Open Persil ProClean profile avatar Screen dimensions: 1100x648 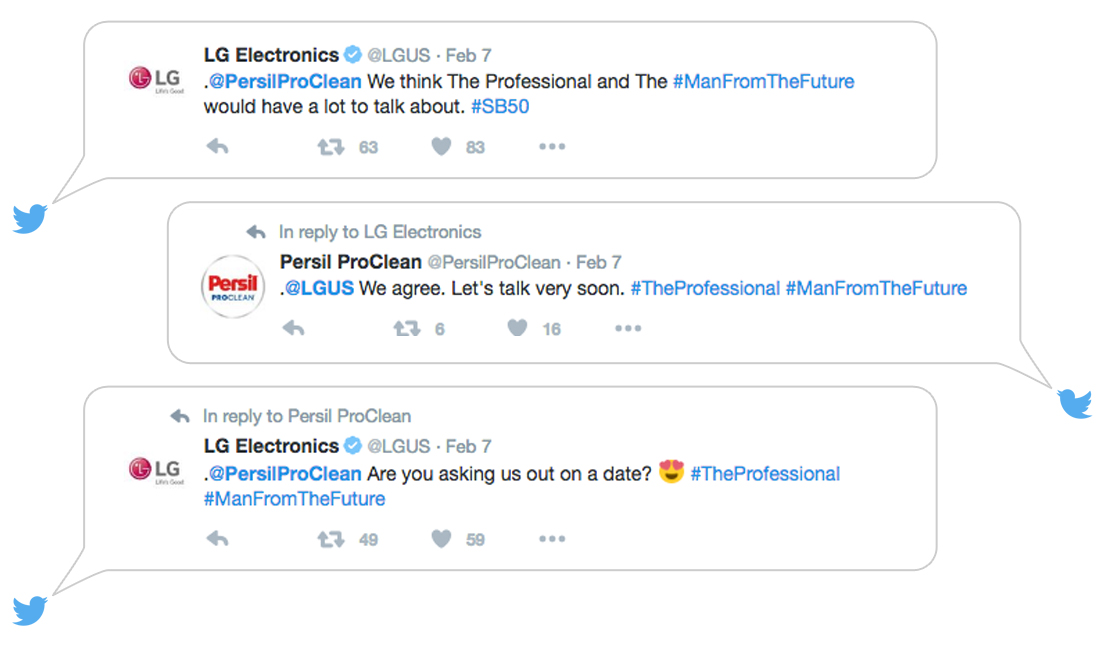coord(233,287)
